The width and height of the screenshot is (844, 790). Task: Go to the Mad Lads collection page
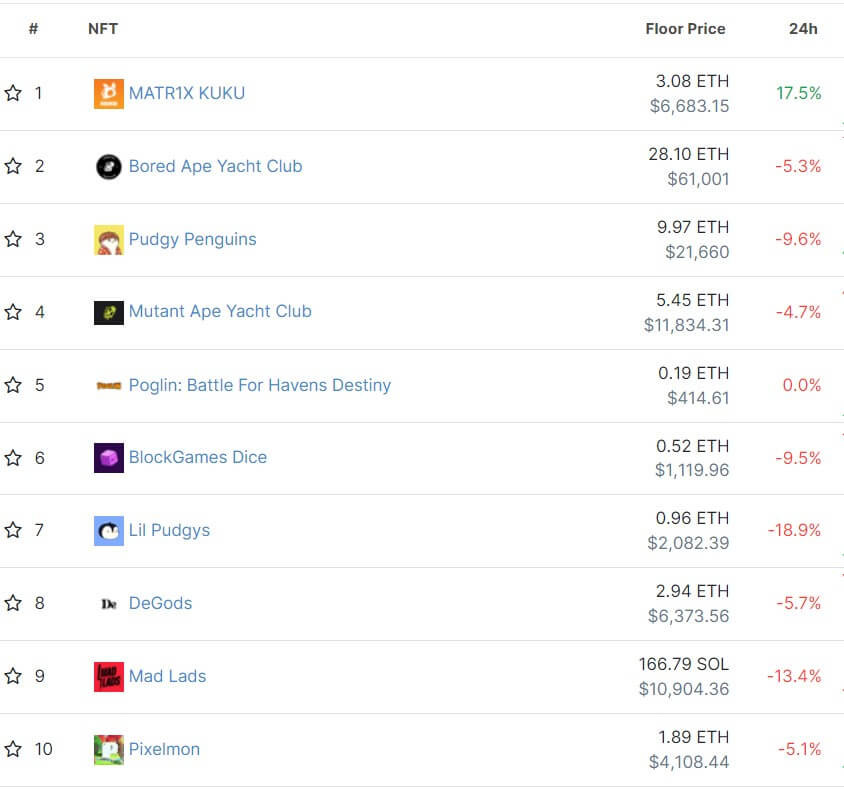pos(167,677)
